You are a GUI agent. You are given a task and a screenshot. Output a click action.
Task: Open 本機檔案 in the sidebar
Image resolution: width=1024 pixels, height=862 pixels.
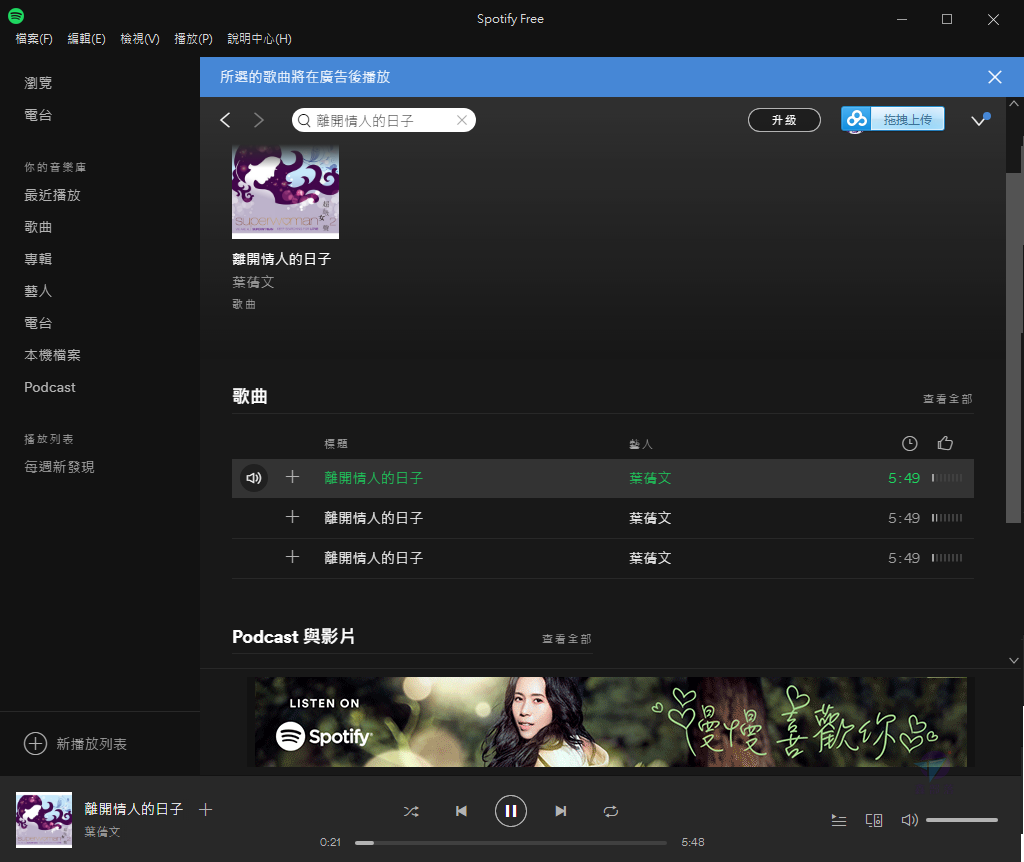click(x=52, y=355)
